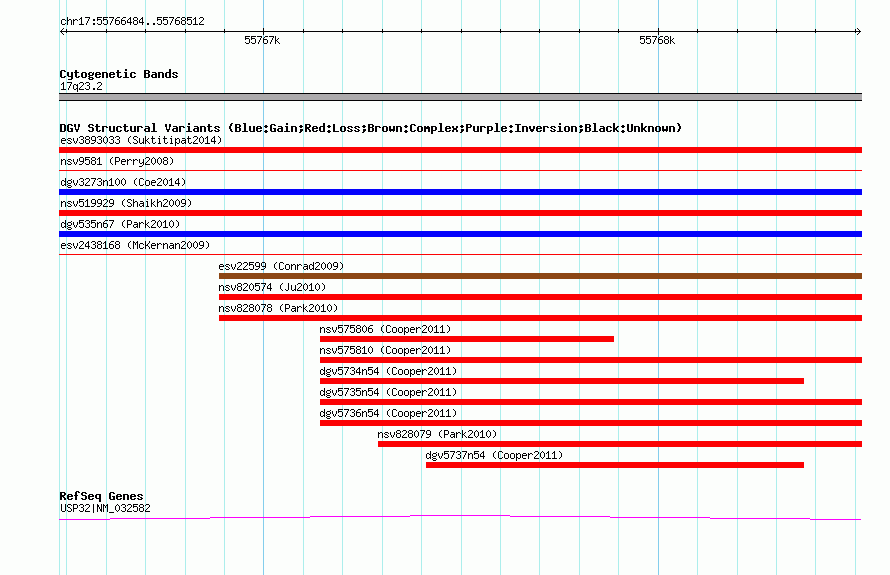The image size is (890, 575).
Task: Select the magenta USP32 gene line
Action: (x=460, y=518)
